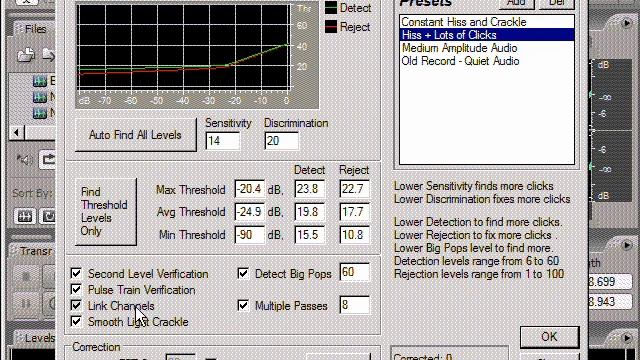Click the OK button

pos(549,337)
